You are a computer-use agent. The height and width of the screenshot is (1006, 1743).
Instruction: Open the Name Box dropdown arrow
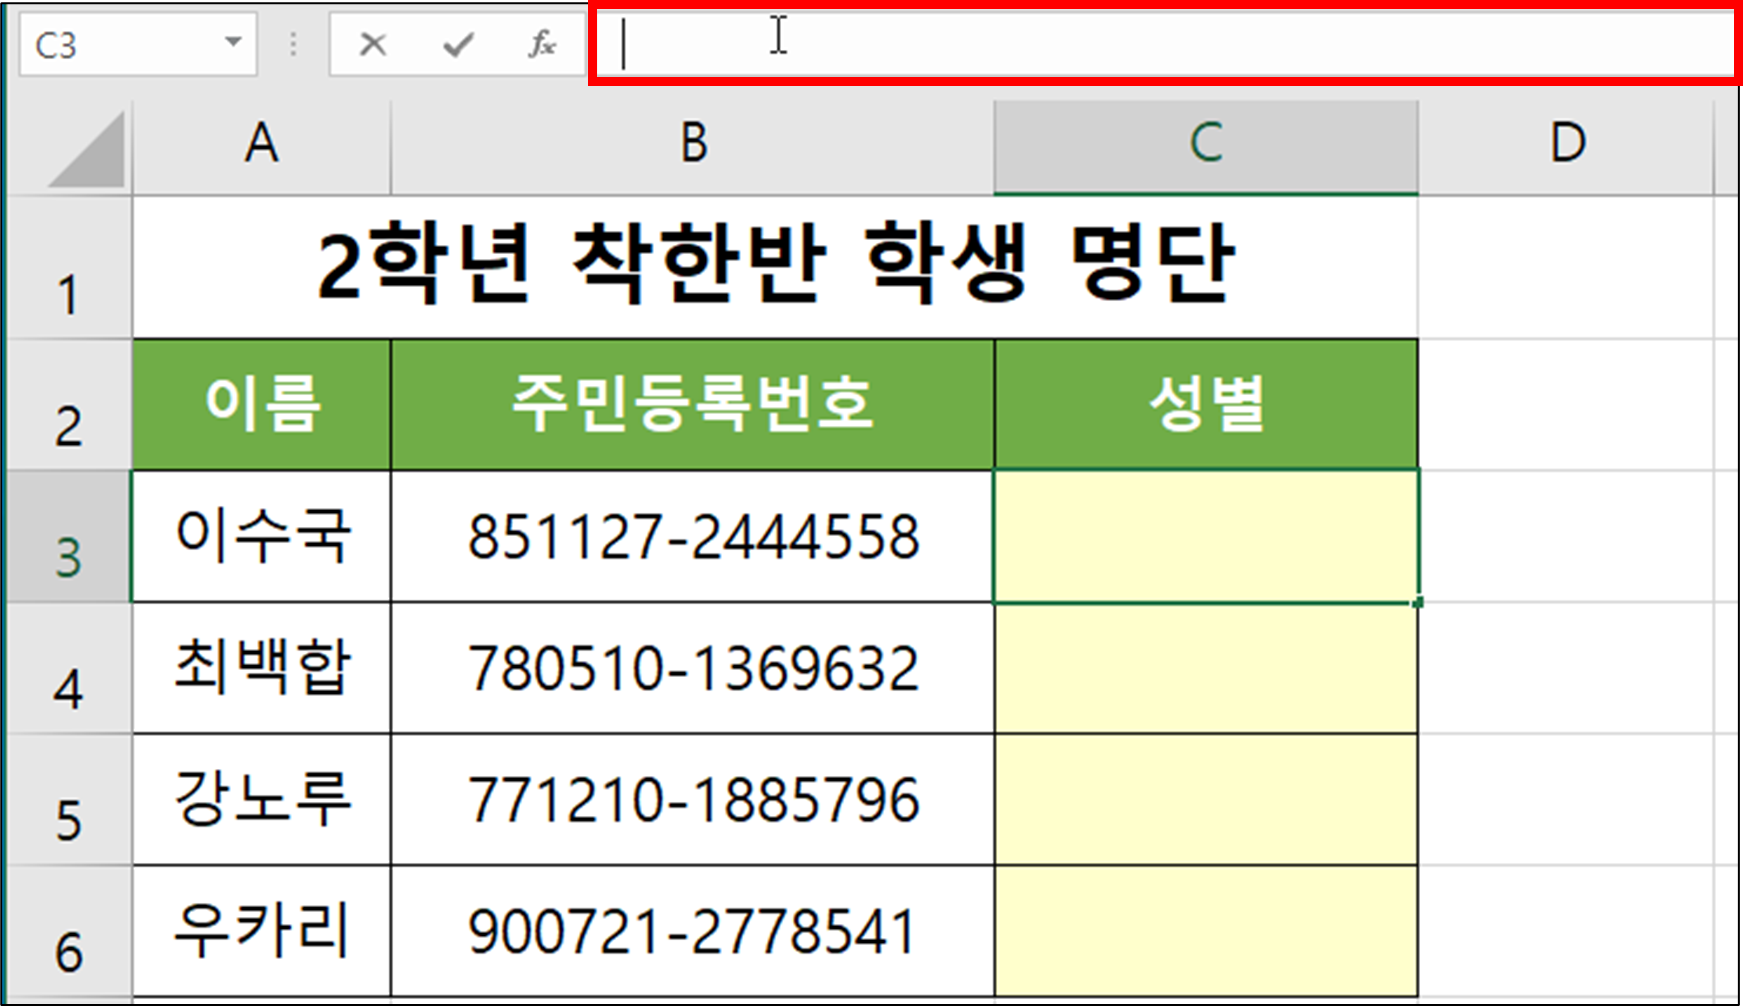[x=233, y=42]
